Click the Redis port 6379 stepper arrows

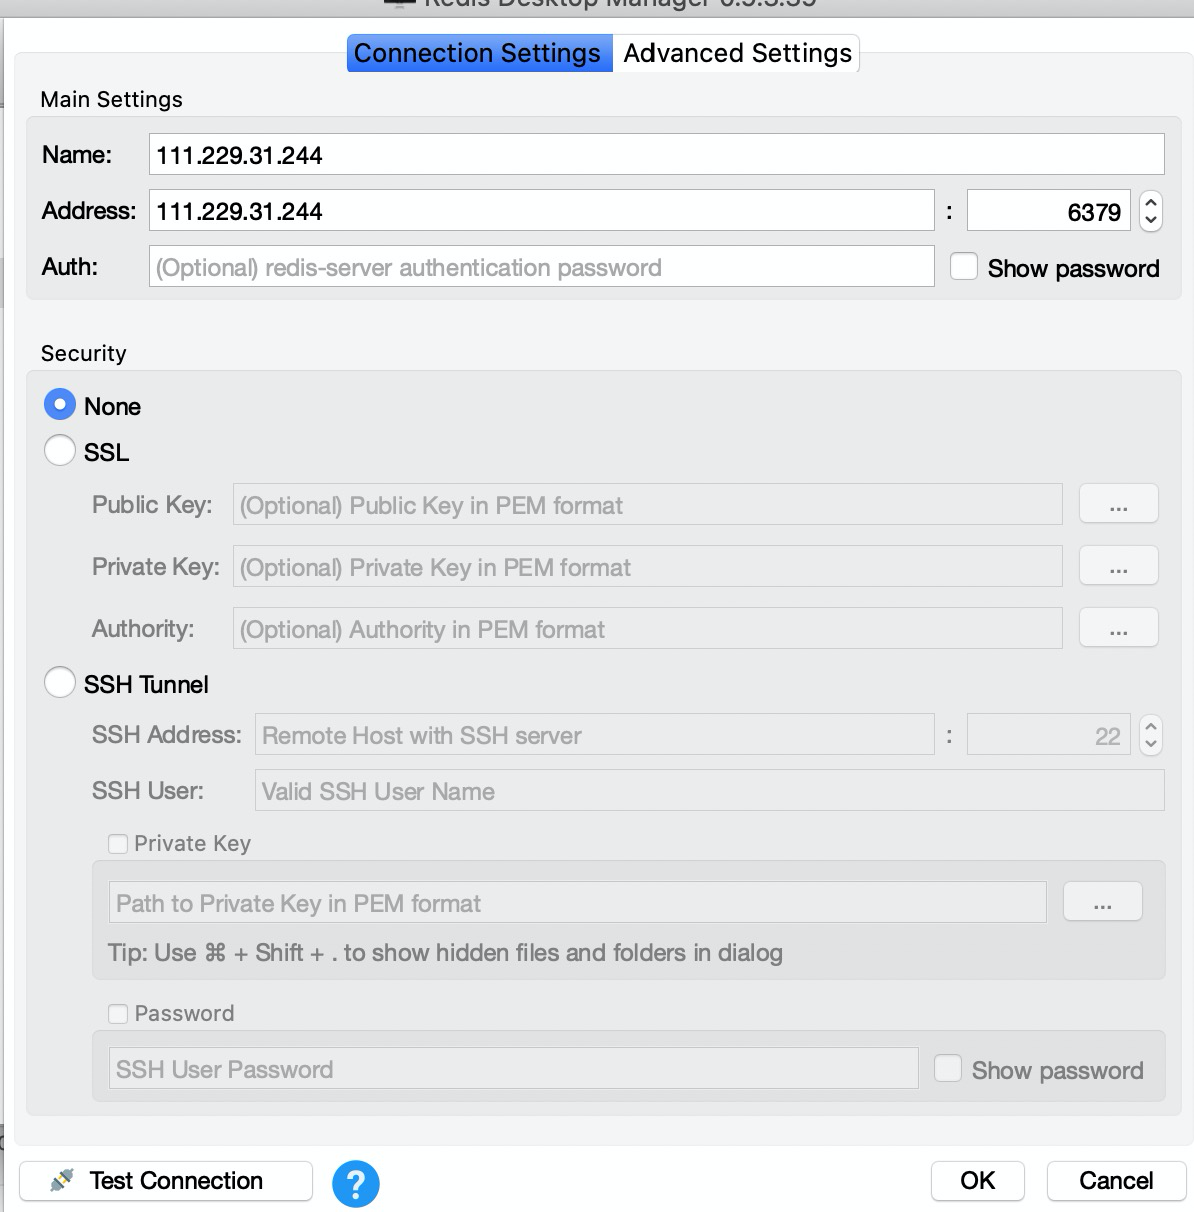coord(1151,211)
